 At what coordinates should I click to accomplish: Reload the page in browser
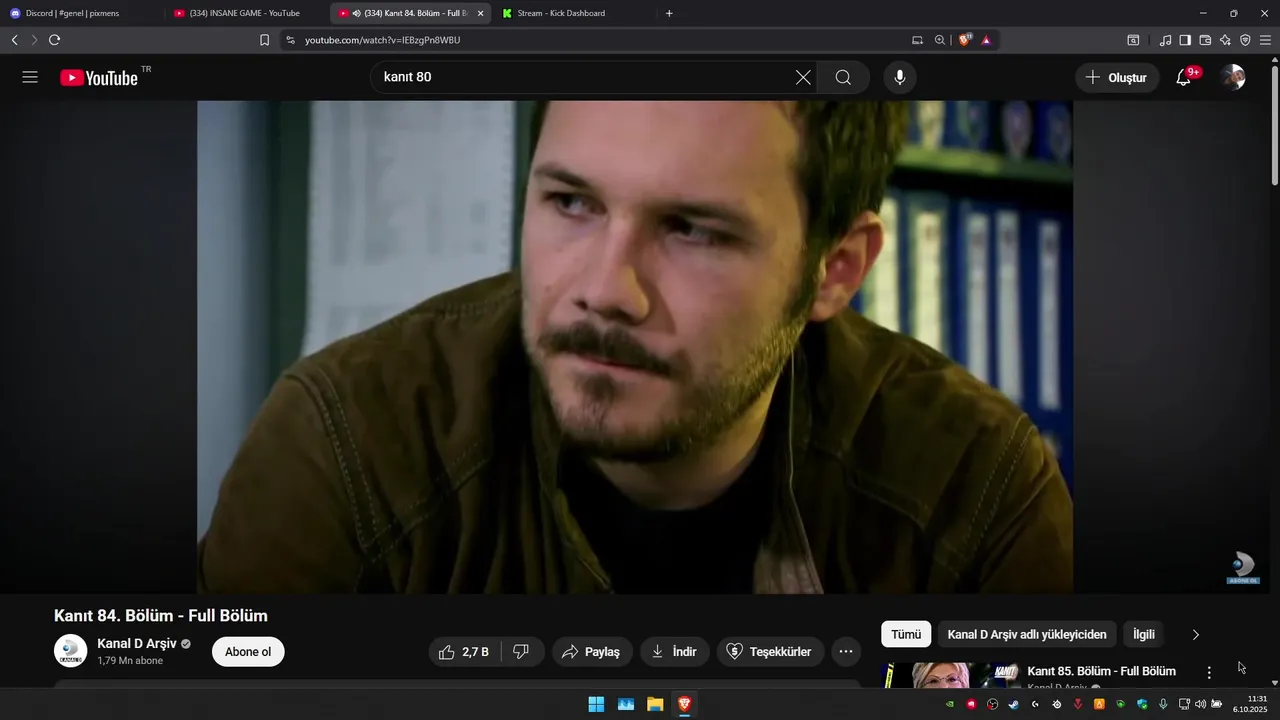54,40
